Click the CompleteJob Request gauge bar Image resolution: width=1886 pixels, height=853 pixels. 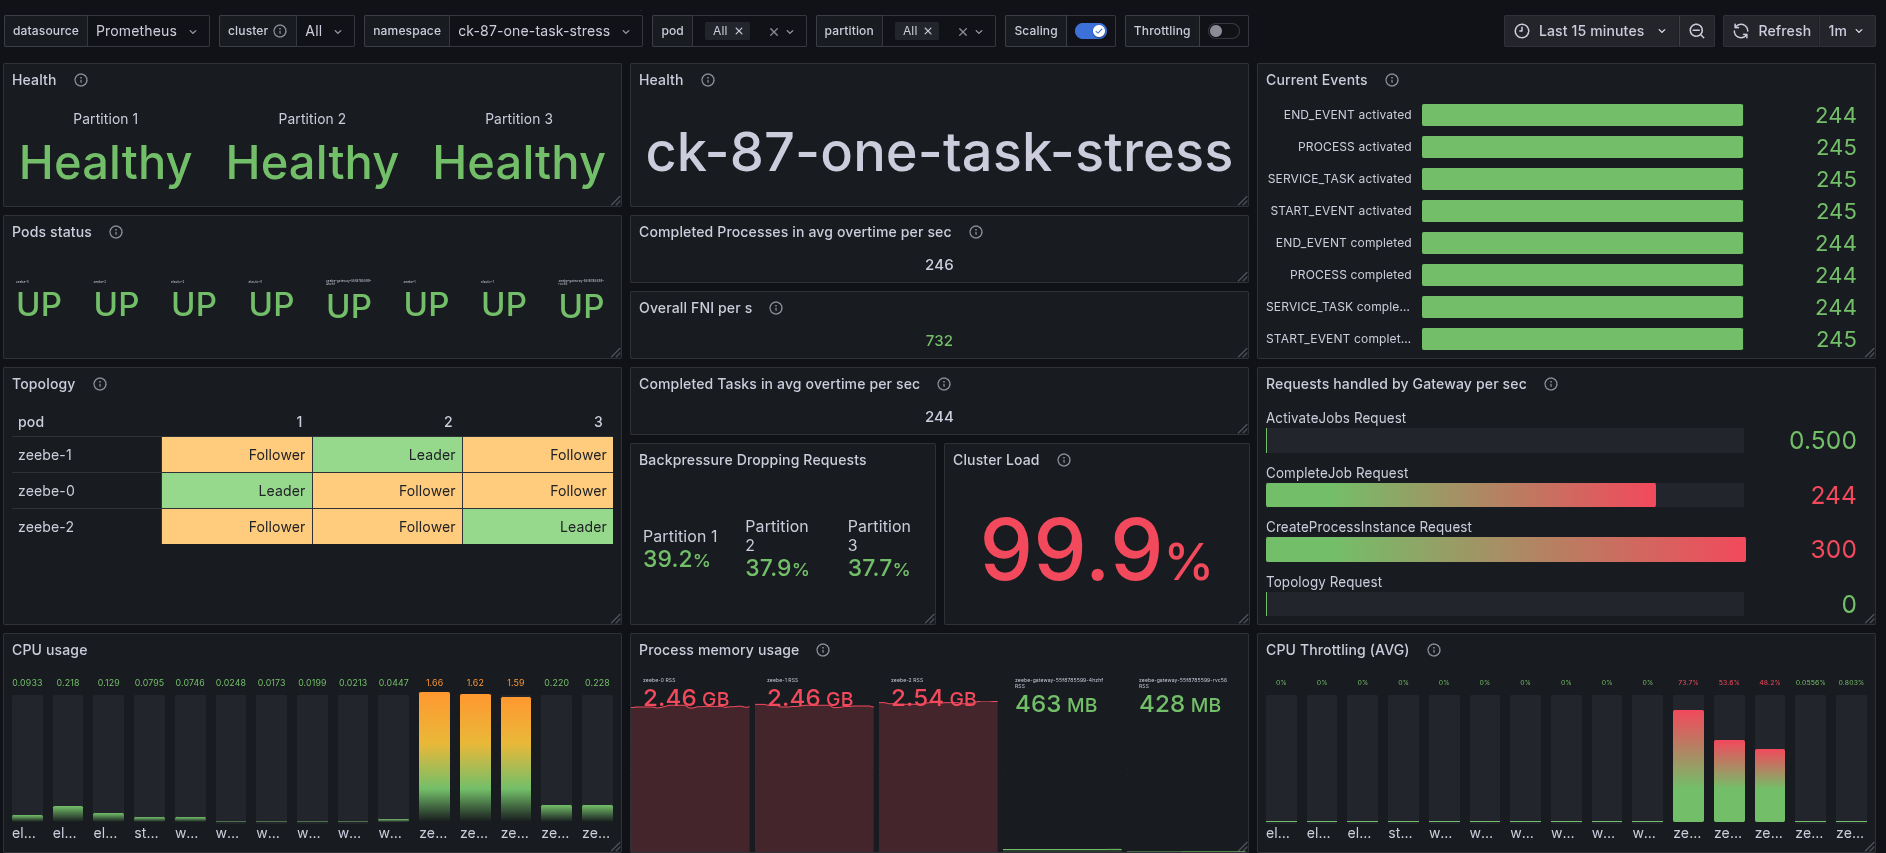coord(1460,495)
